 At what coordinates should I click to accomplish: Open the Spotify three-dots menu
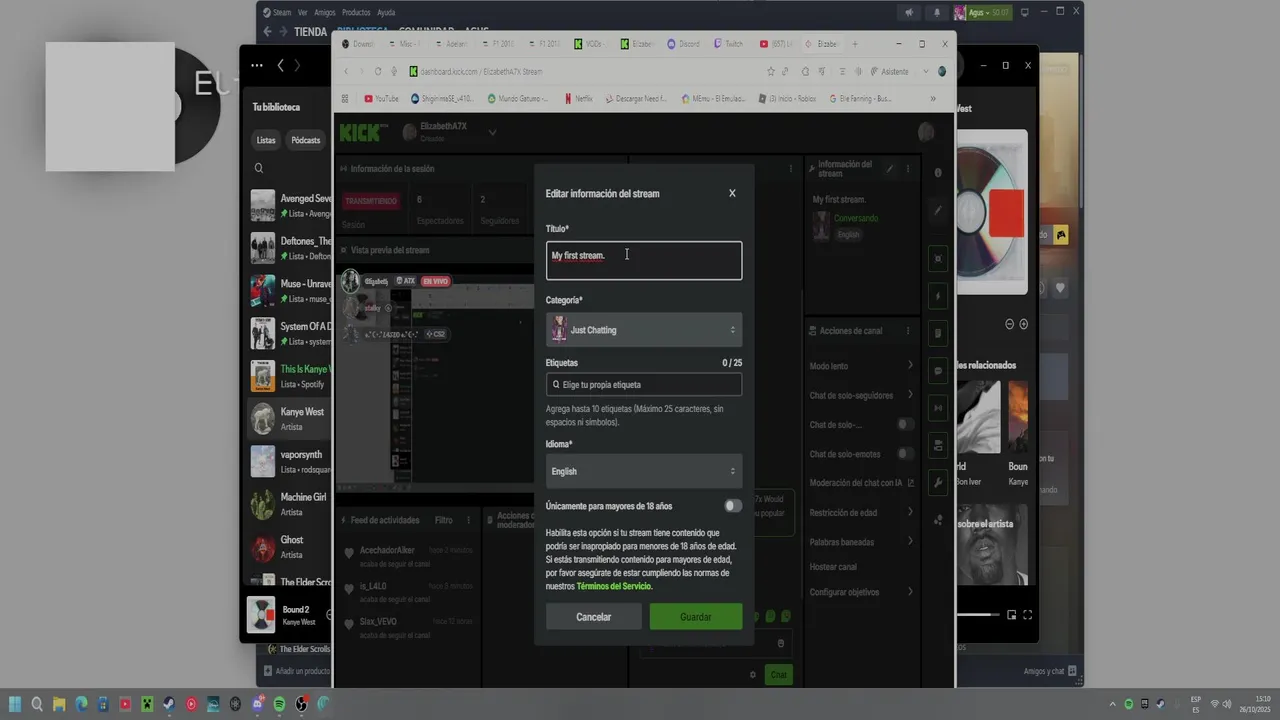pyautogui.click(x=257, y=65)
